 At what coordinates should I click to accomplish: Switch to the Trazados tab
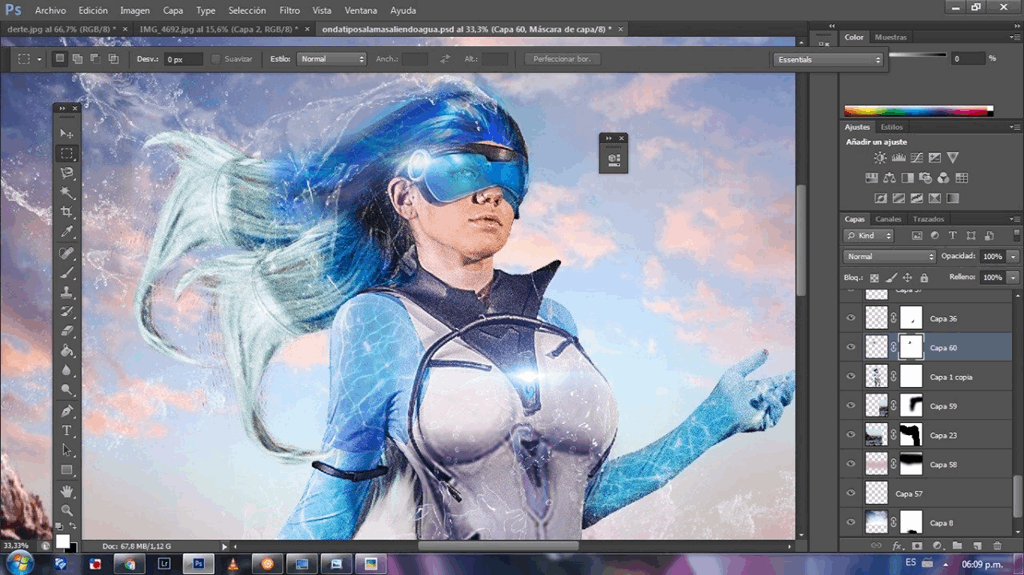point(928,219)
